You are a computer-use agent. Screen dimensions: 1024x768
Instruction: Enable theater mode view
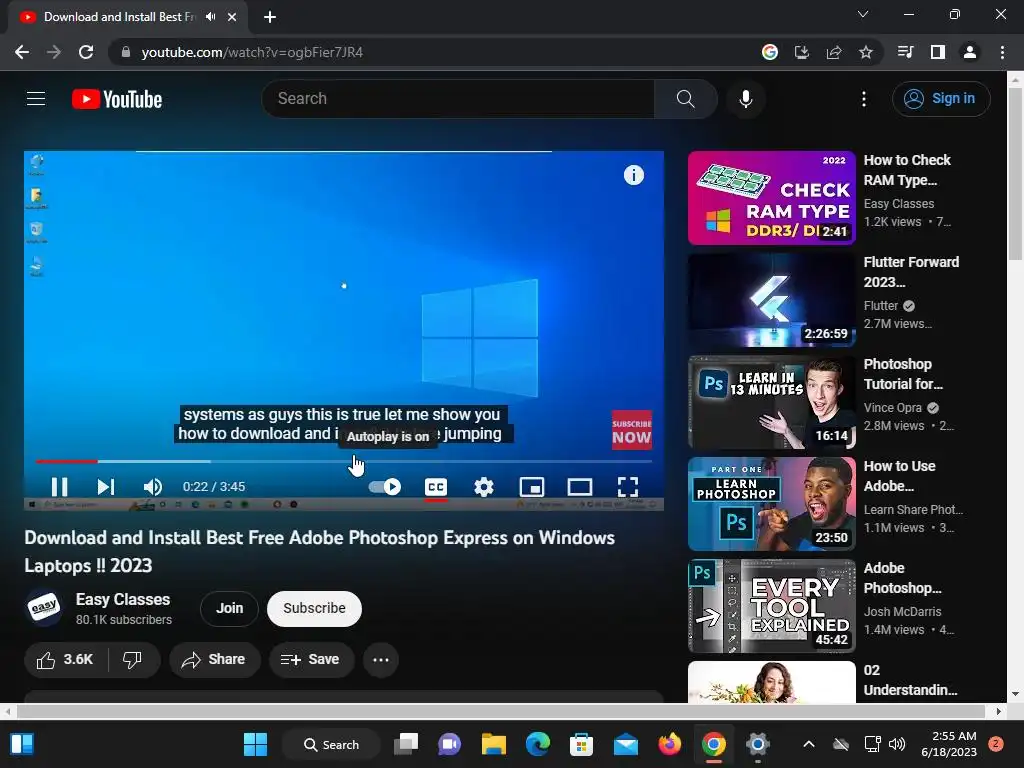pyautogui.click(x=579, y=487)
